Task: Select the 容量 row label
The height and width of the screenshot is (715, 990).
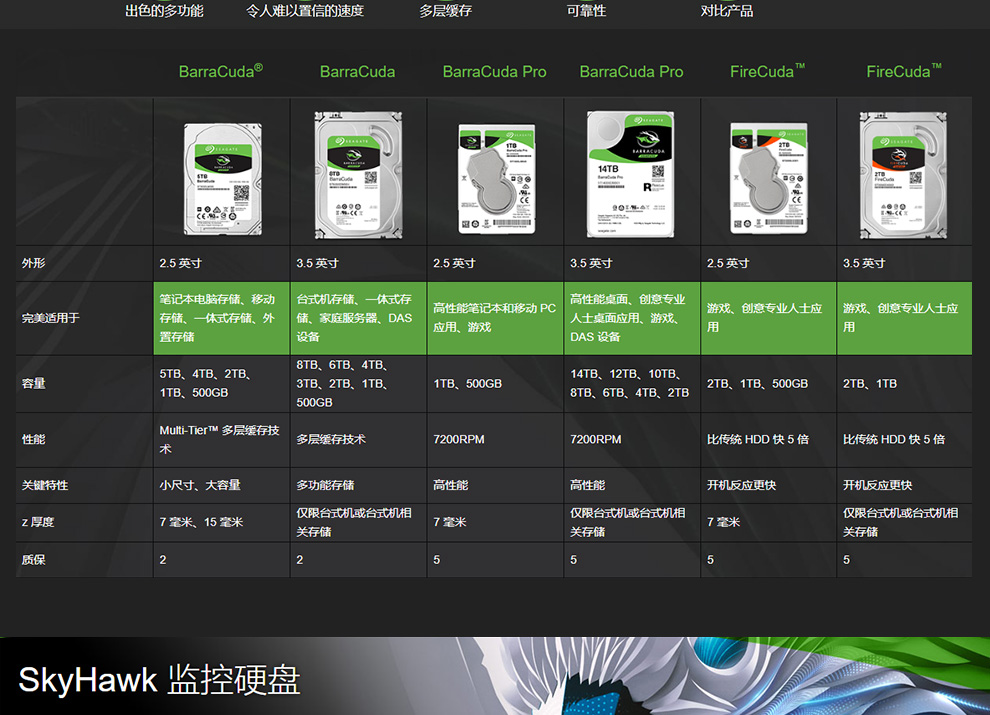Action: (x=33, y=383)
